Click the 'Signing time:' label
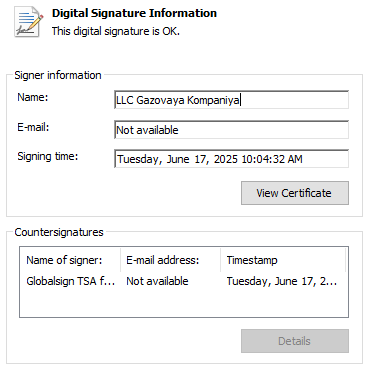The height and width of the screenshot is (368, 365). click(x=48, y=156)
